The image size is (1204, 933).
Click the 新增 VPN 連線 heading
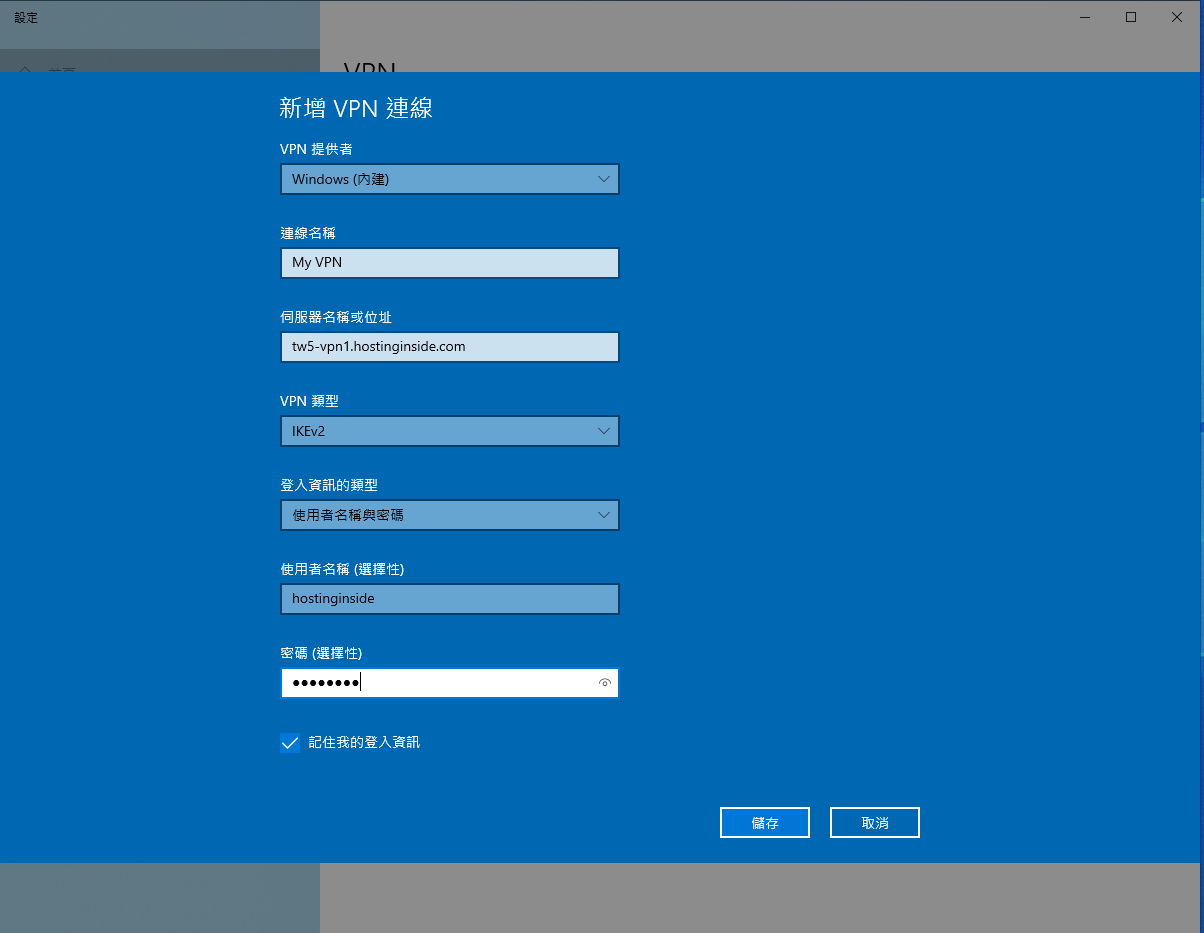coord(356,108)
